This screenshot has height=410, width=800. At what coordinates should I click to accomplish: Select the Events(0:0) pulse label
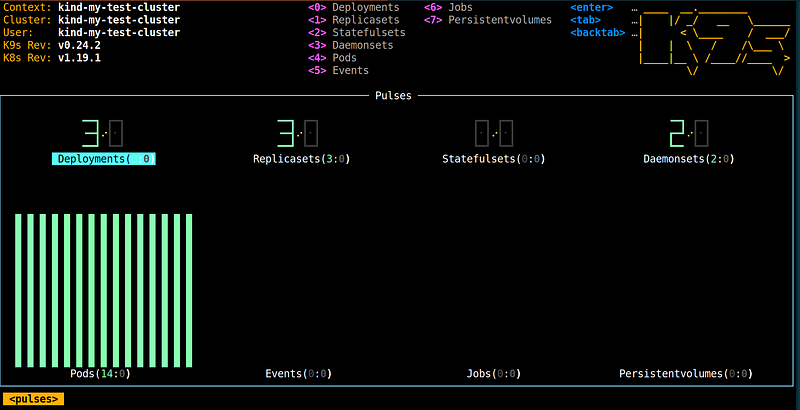click(x=298, y=374)
